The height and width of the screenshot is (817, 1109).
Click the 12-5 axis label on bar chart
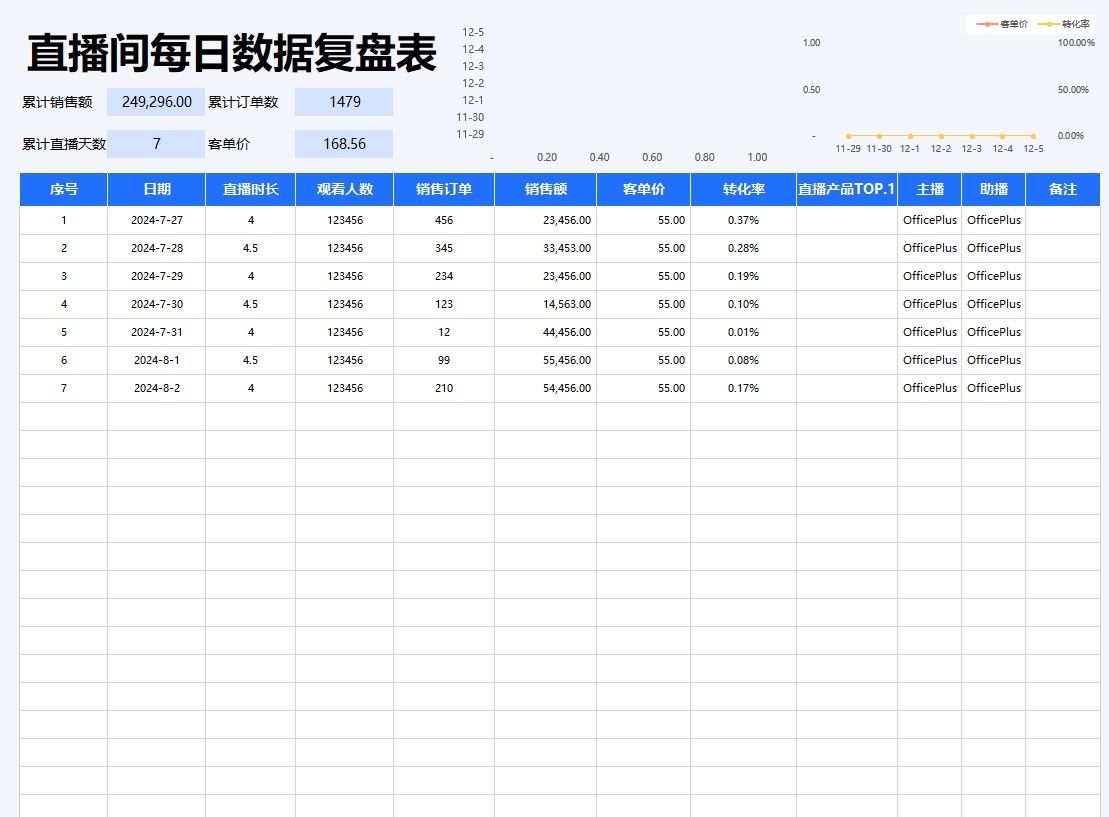pyautogui.click(x=473, y=33)
